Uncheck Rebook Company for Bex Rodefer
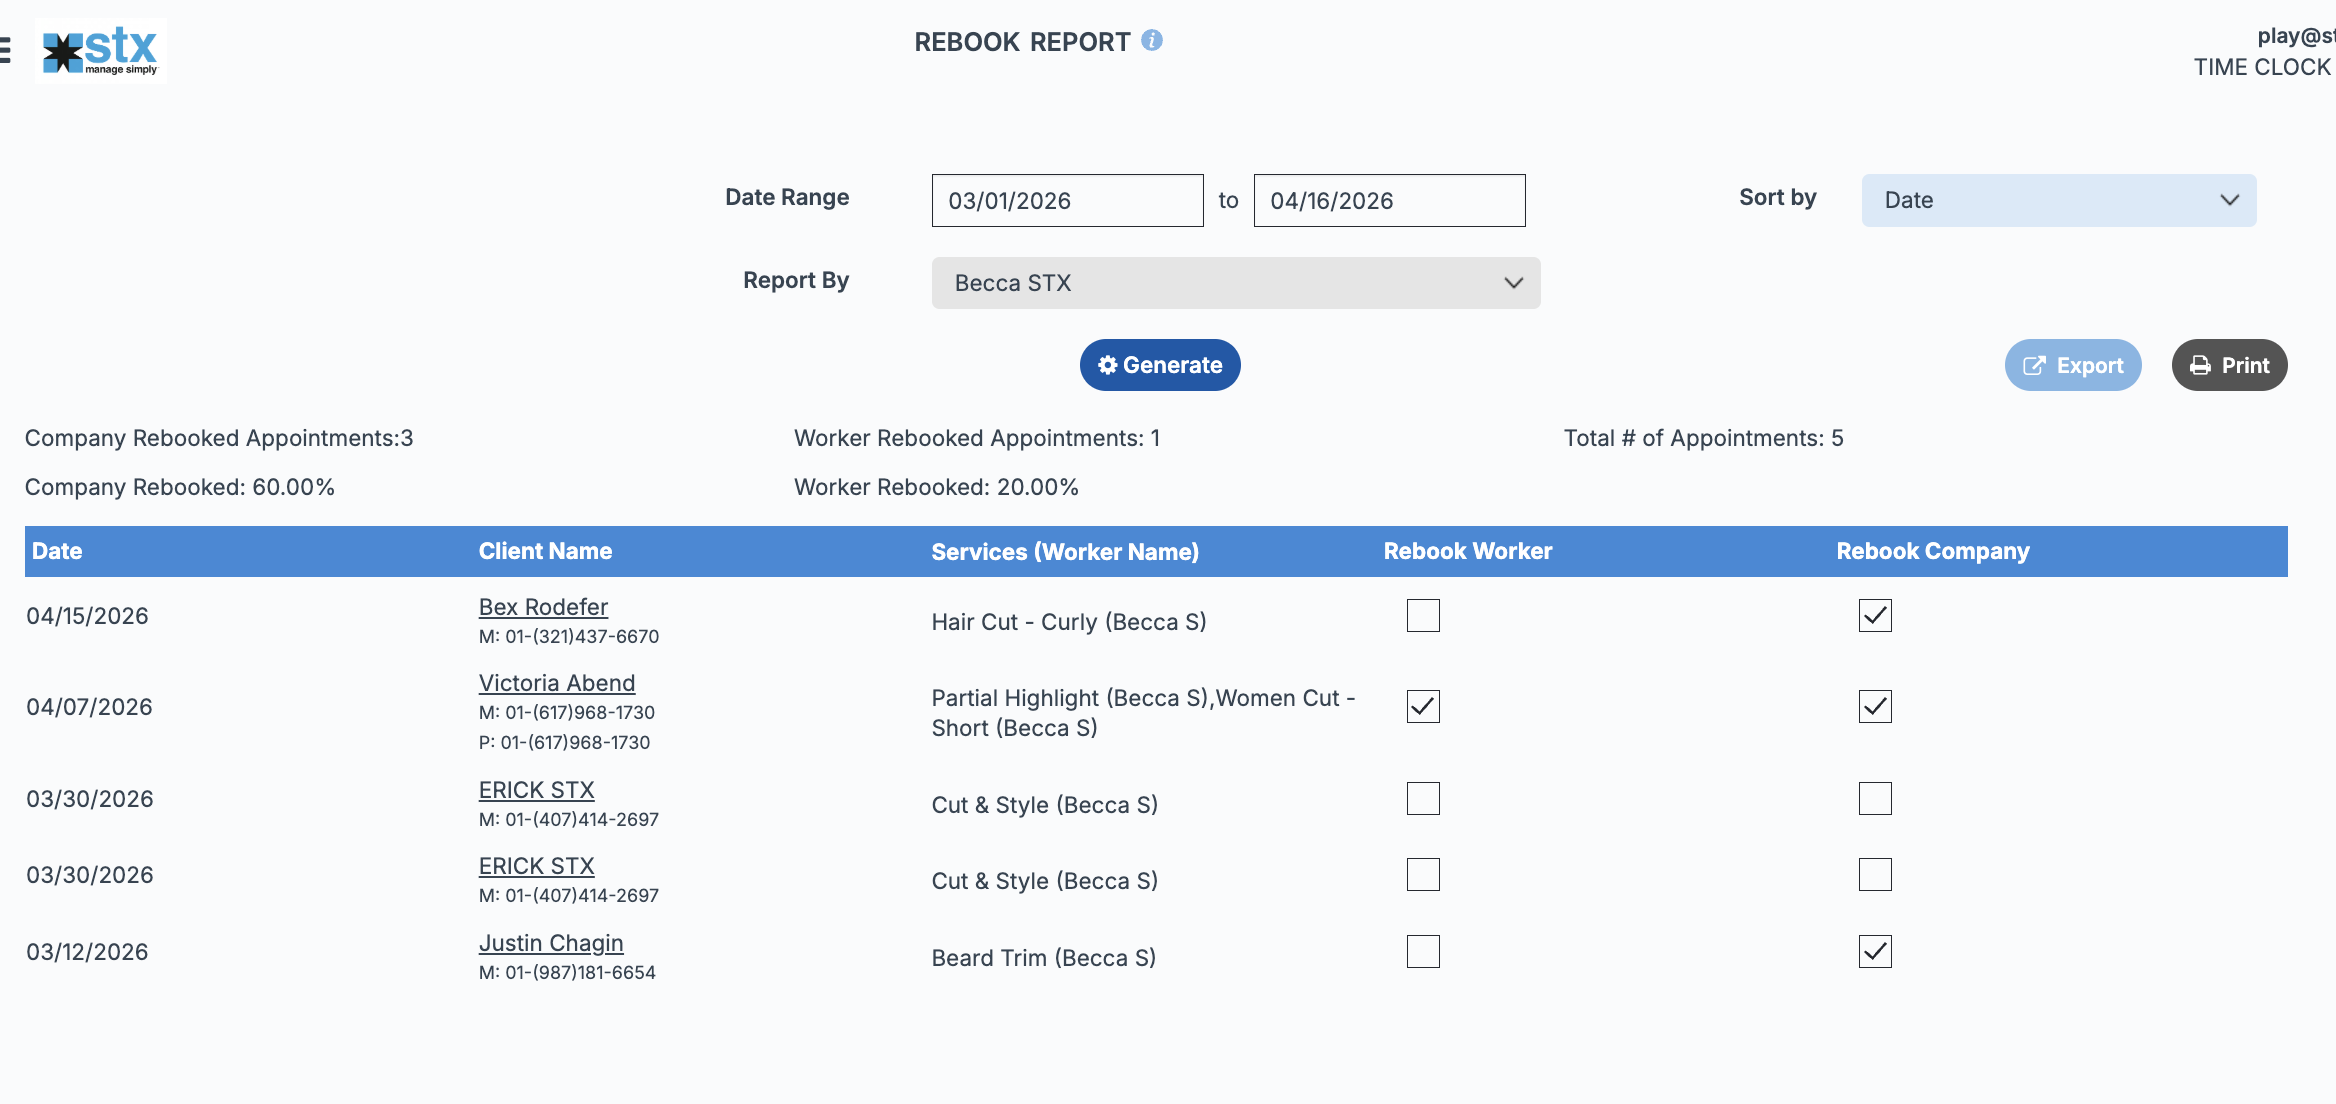2336x1104 pixels. pyautogui.click(x=1875, y=615)
